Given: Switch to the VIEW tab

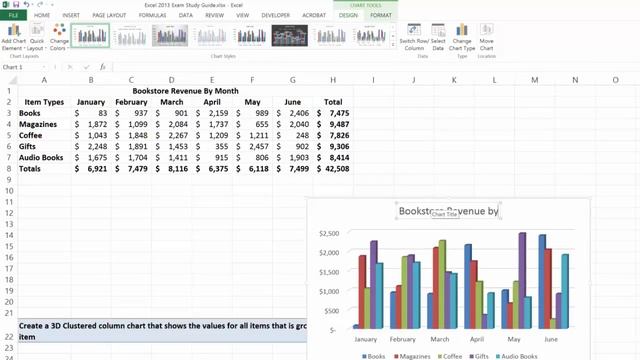Looking at the screenshot, I should [x=242, y=15].
